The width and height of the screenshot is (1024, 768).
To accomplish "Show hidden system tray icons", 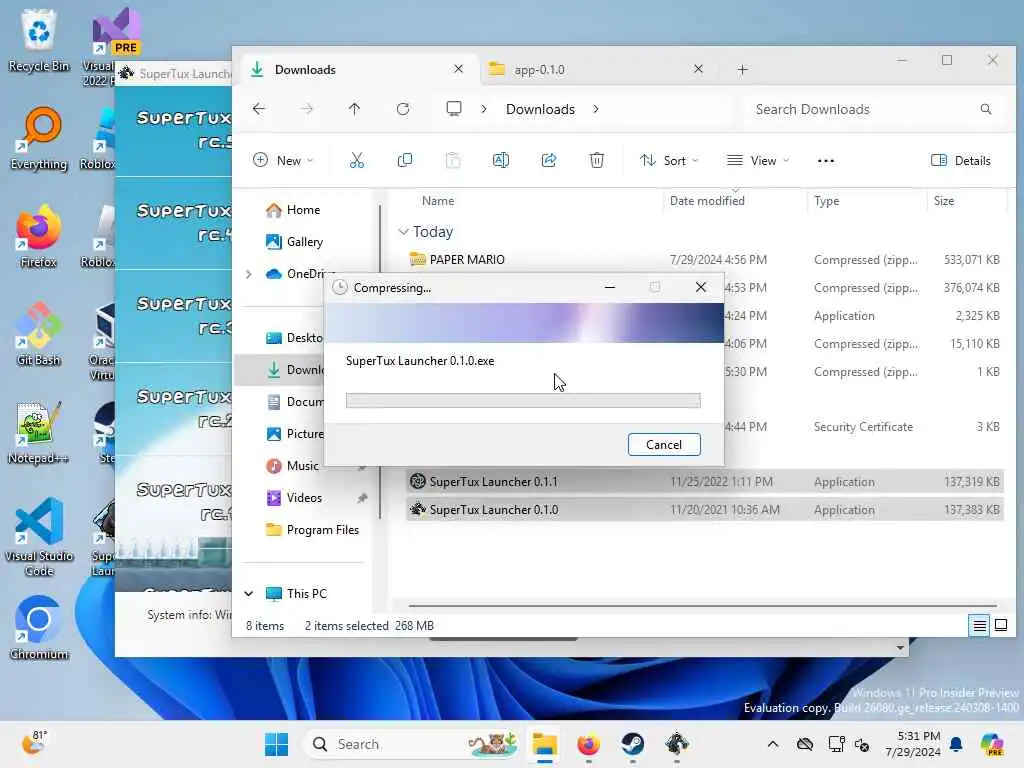I will (773, 744).
